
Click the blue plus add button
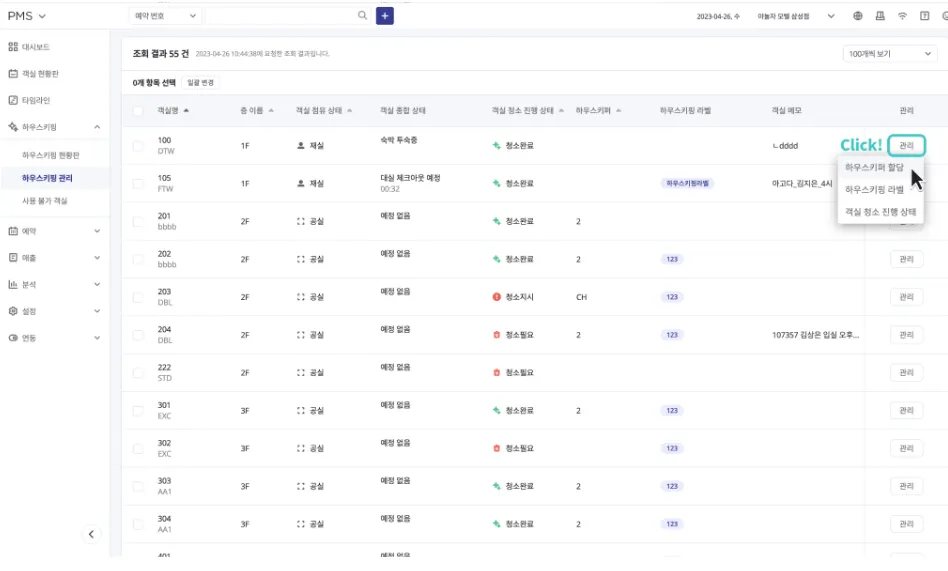(x=385, y=16)
